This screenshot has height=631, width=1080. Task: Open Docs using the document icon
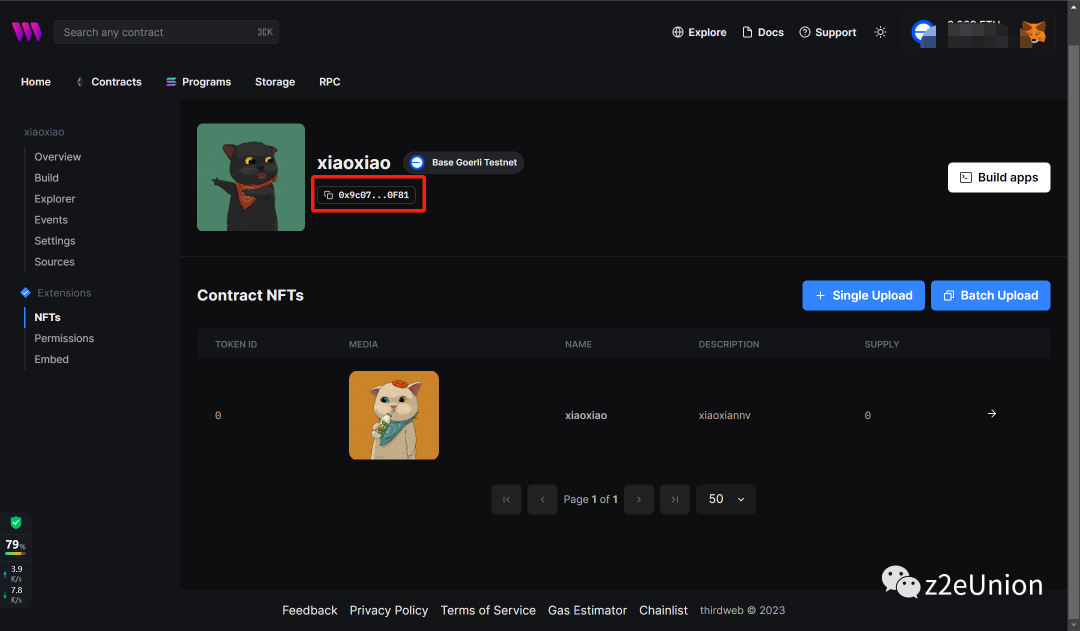pyautogui.click(x=746, y=32)
